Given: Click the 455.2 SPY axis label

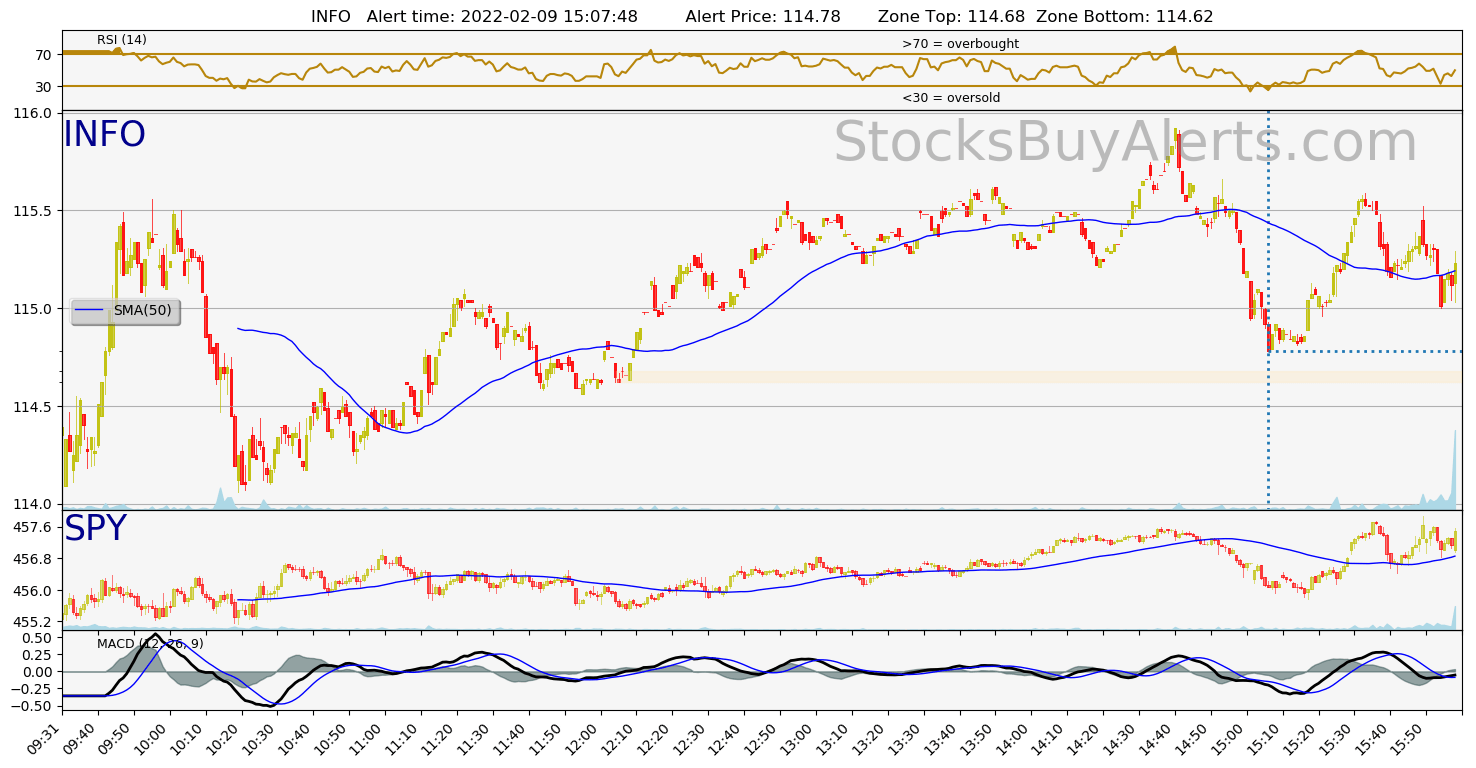Looking at the screenshot, I should [x=34, y=621].
